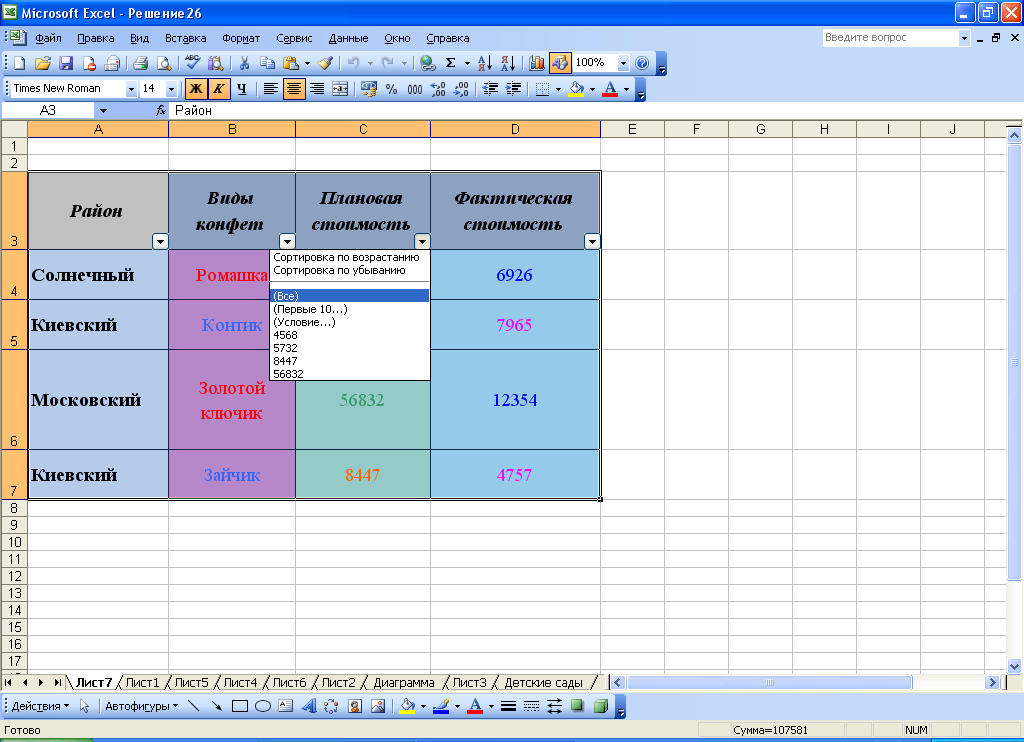Click drawing toolbar Line Color icon

tap(441, 706)
